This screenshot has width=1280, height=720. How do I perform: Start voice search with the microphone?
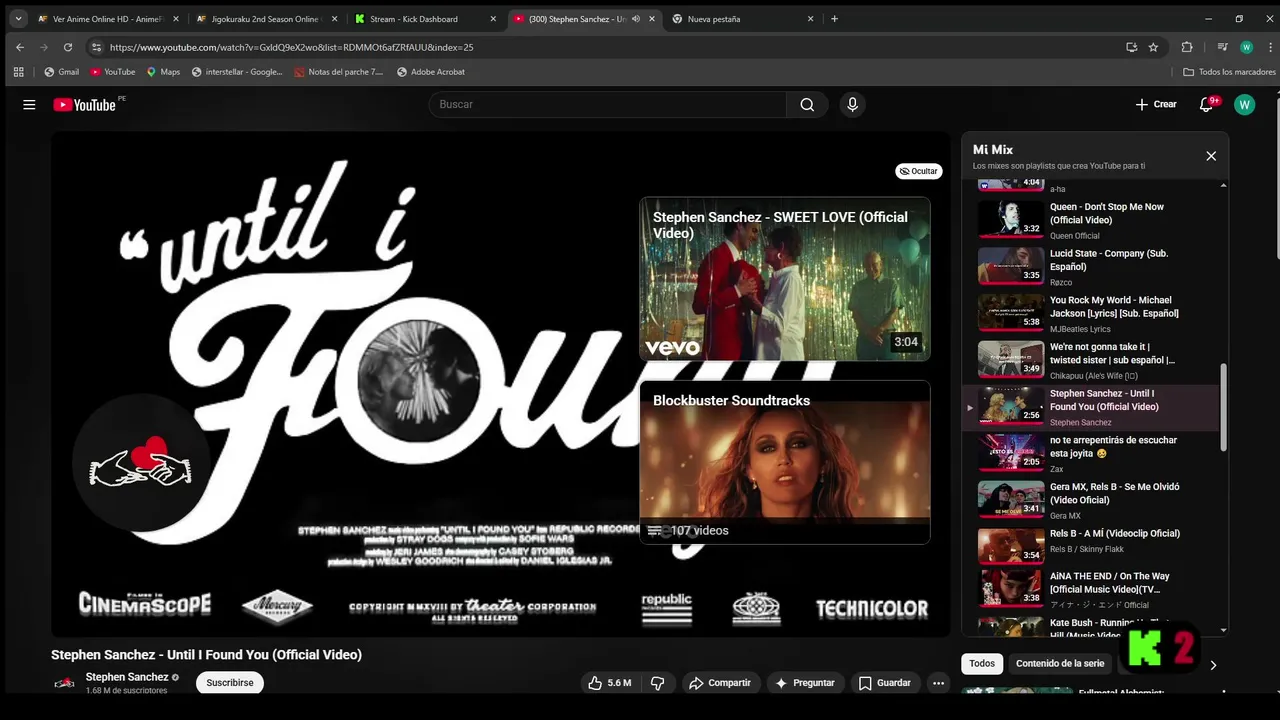coord(852,105)
